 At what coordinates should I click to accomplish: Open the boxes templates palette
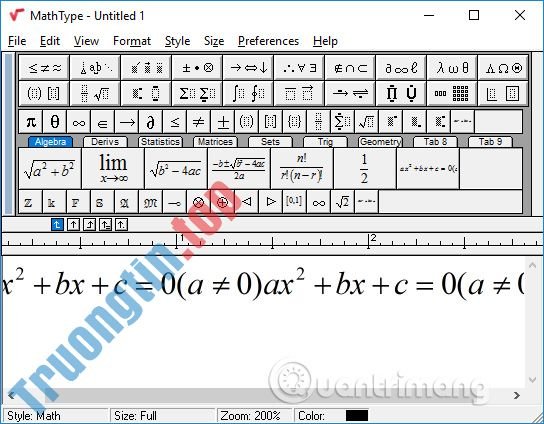tap(503, 93)
